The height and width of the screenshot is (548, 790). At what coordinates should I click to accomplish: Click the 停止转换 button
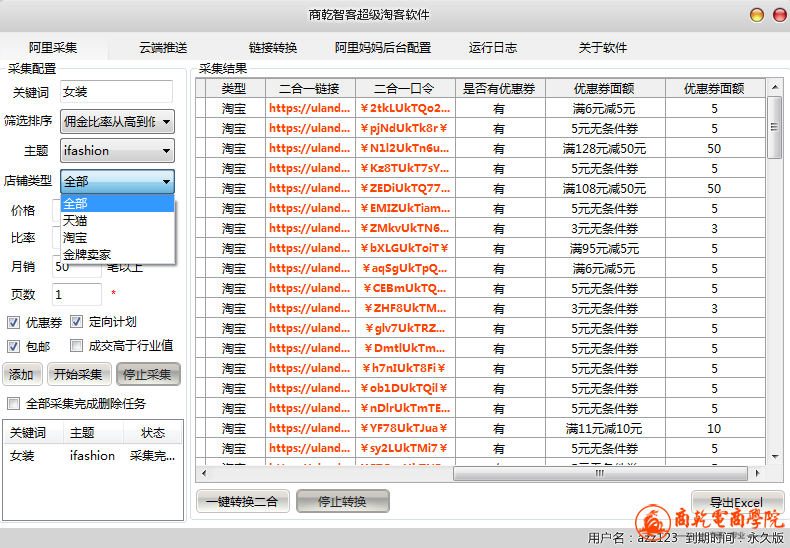pos(343,501)
